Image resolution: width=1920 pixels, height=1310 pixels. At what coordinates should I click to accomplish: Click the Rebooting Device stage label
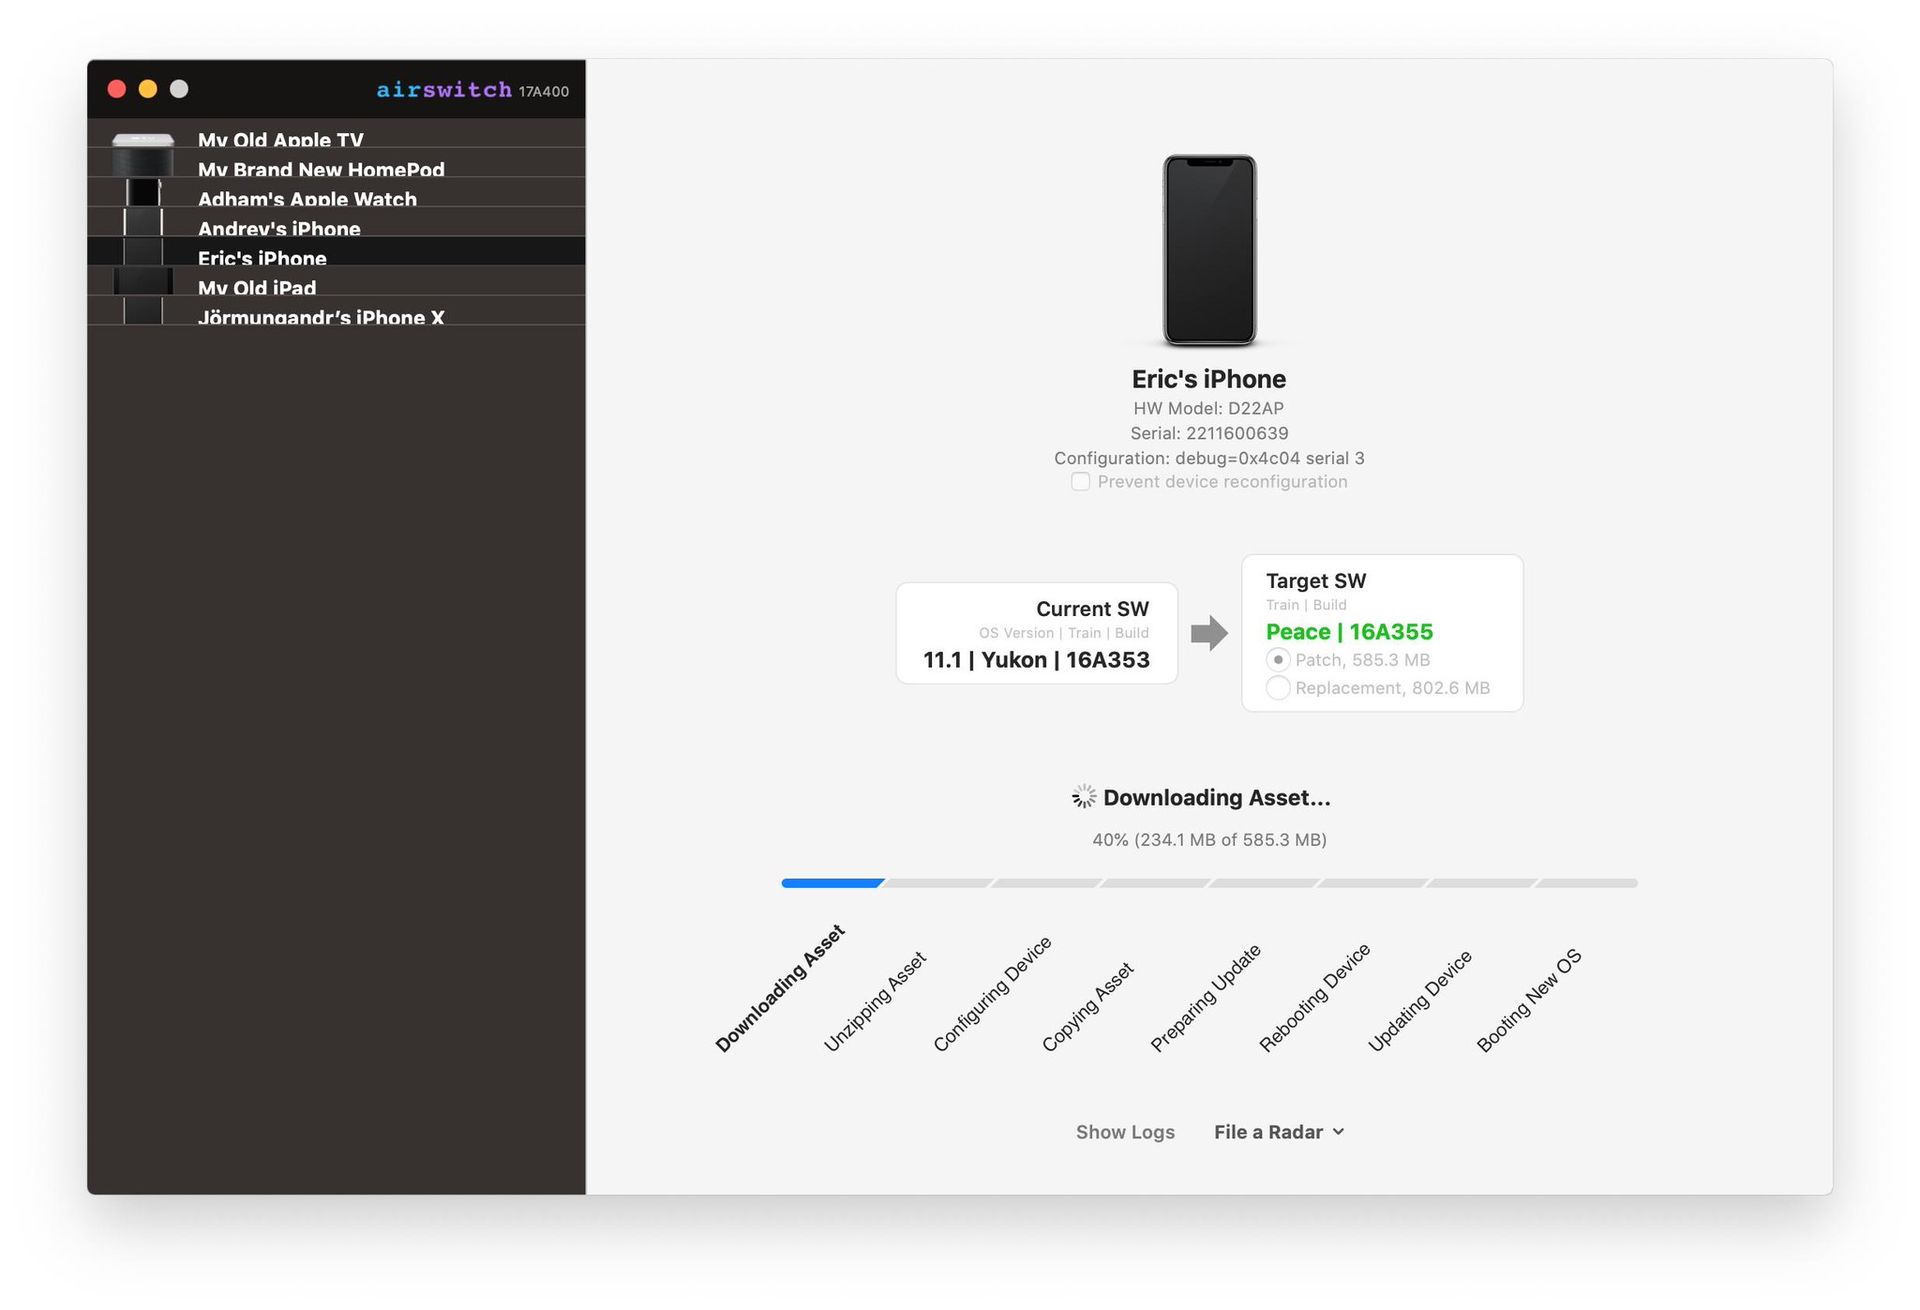point(1314,998)
